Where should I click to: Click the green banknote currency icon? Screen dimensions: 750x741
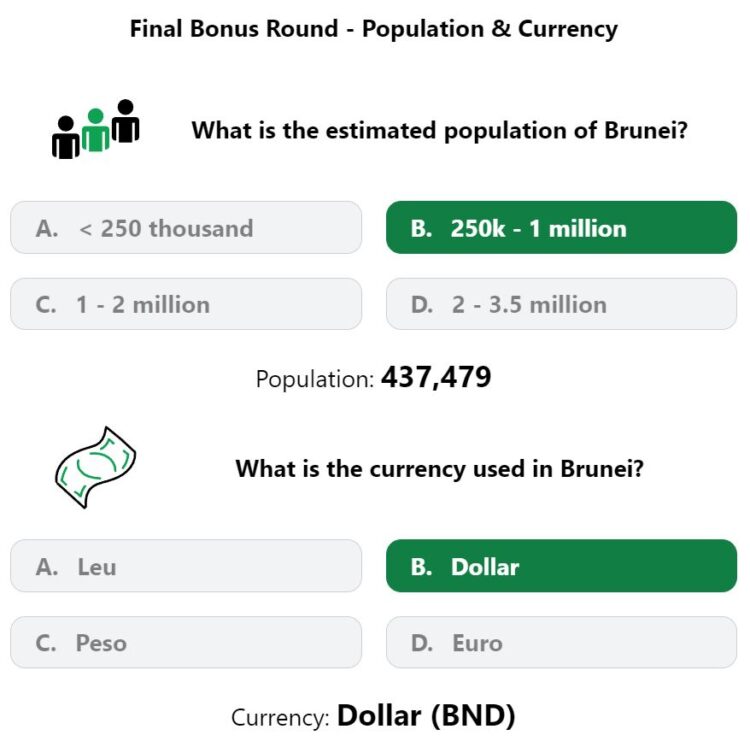[x=94, y=467]
